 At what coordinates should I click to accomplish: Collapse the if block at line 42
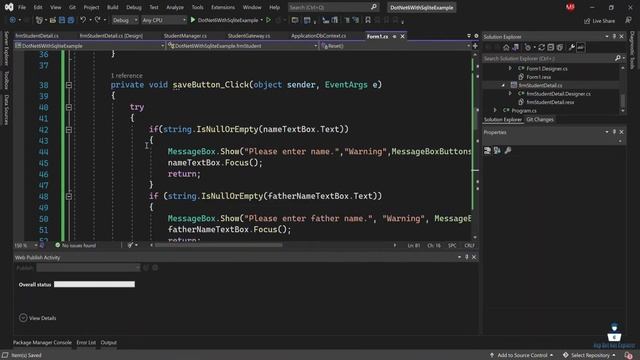pos(69,130)
